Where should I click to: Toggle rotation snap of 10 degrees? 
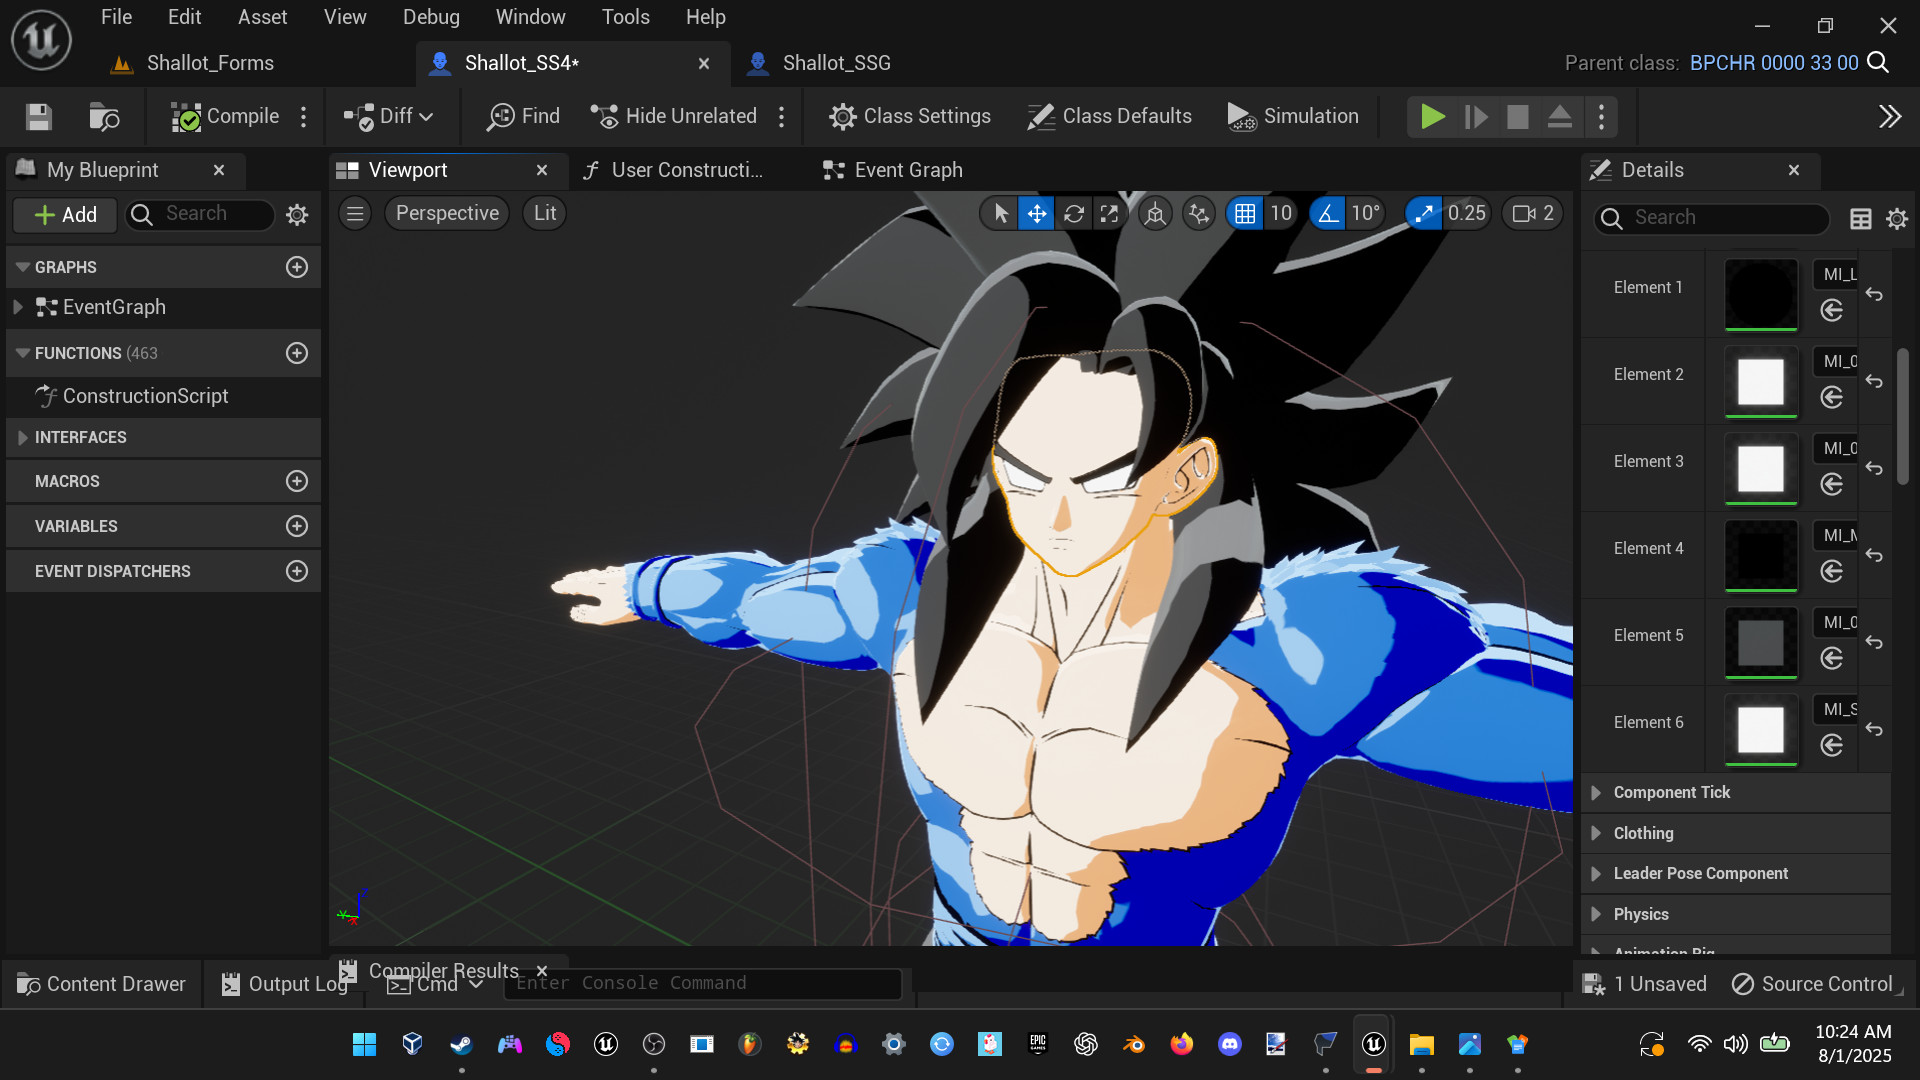click(1327, 213)
